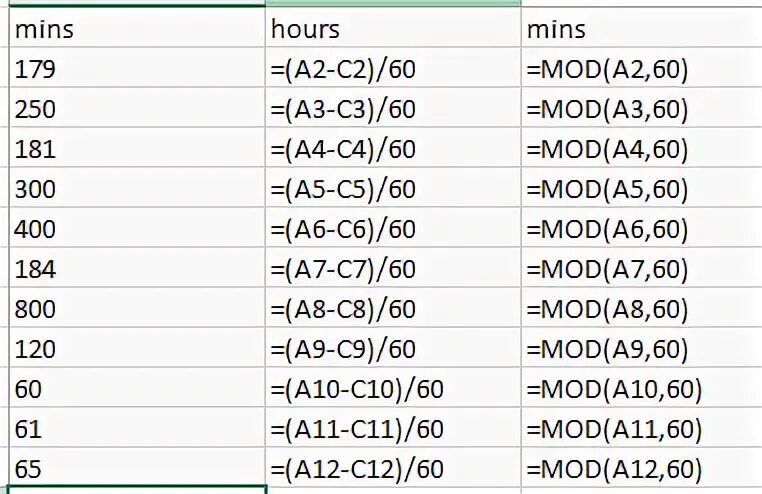Select formula cell =(A8-C8)/60
This screenshot has width=762, height=494.
point(393,307)
